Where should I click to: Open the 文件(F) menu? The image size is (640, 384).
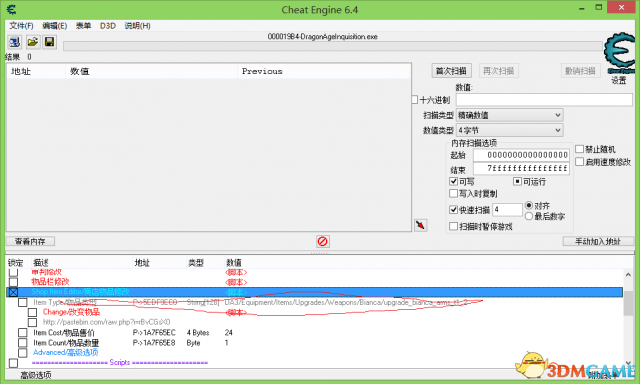[x=21, y=26]
